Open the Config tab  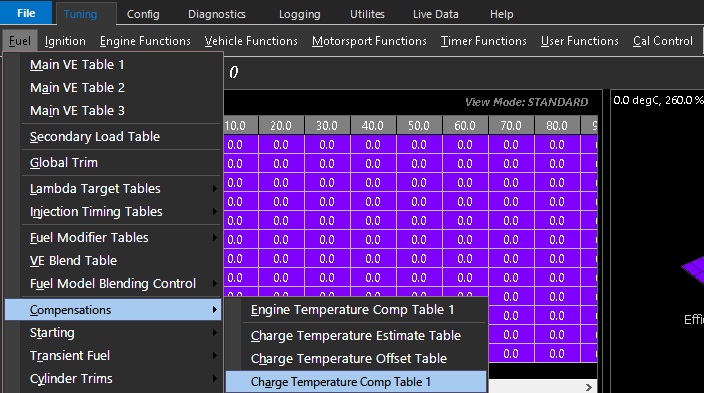[143, 14]
